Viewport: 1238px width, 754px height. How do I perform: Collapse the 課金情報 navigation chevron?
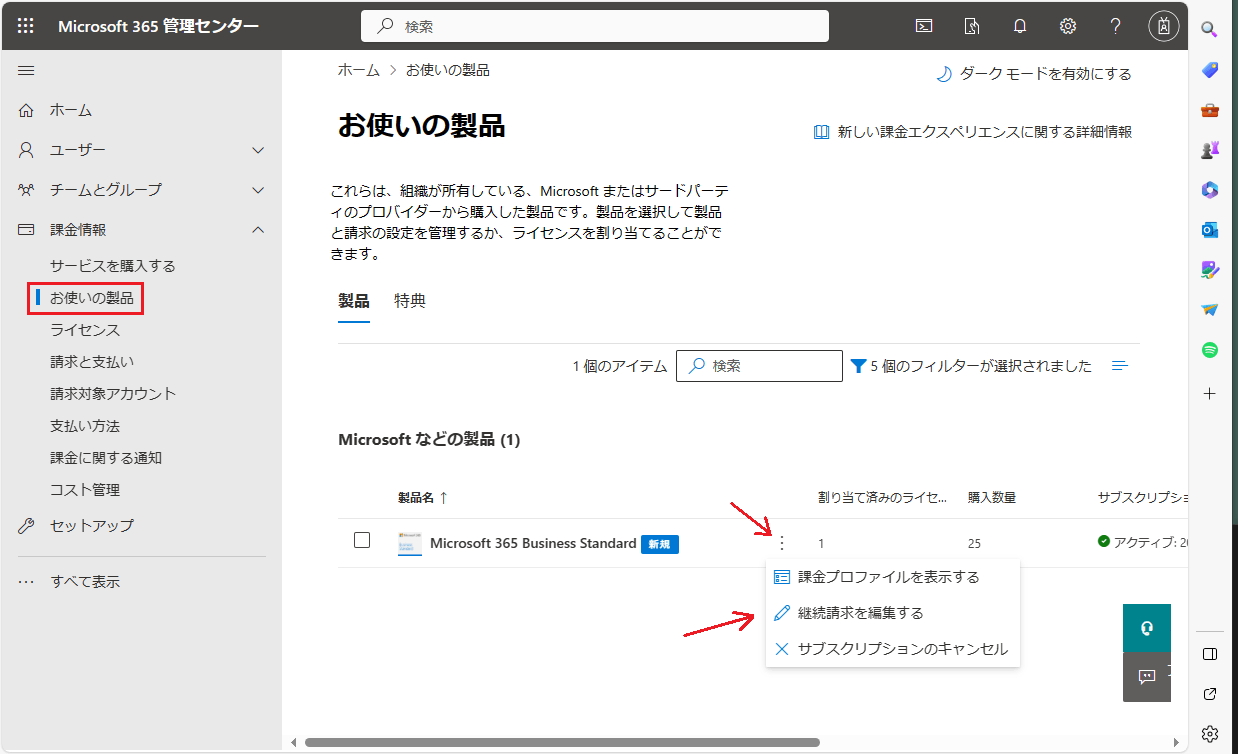tap(258, 230)
